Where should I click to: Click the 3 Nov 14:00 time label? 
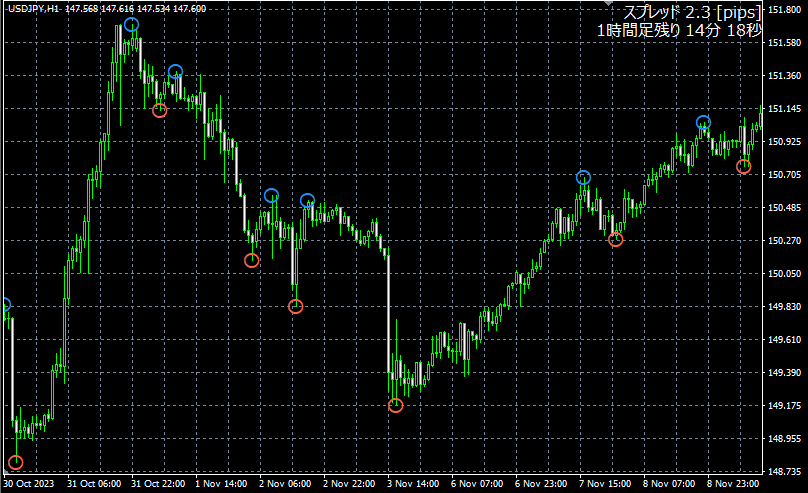pyautogui.click(x=413, y=484)
